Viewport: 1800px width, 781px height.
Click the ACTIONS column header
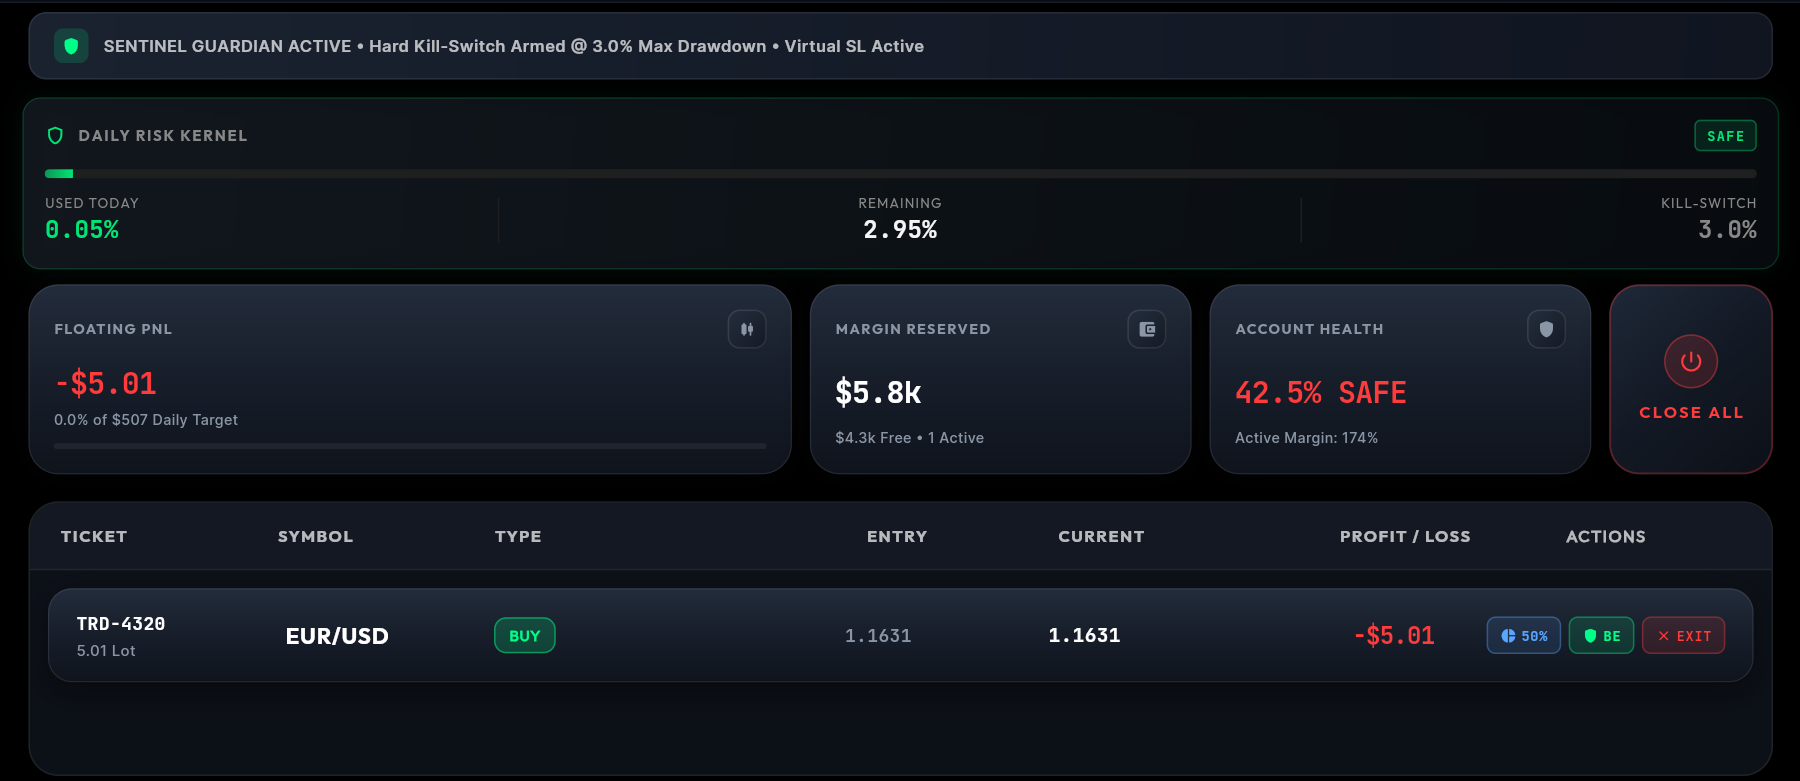(x=1606, y=537)
